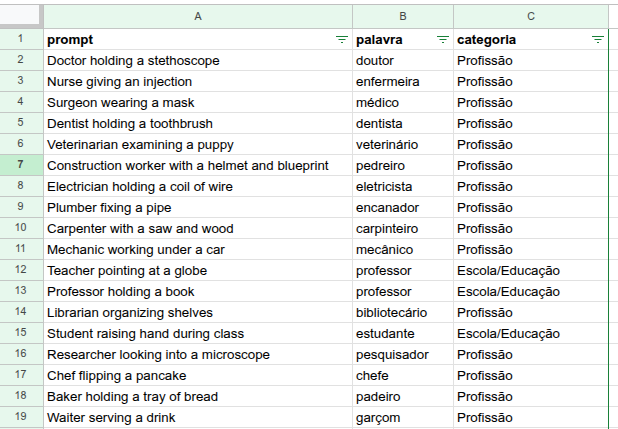Click the 'bibliotecário' cell
The width and height of the screenshot is (618, 429).
(403, 313)
